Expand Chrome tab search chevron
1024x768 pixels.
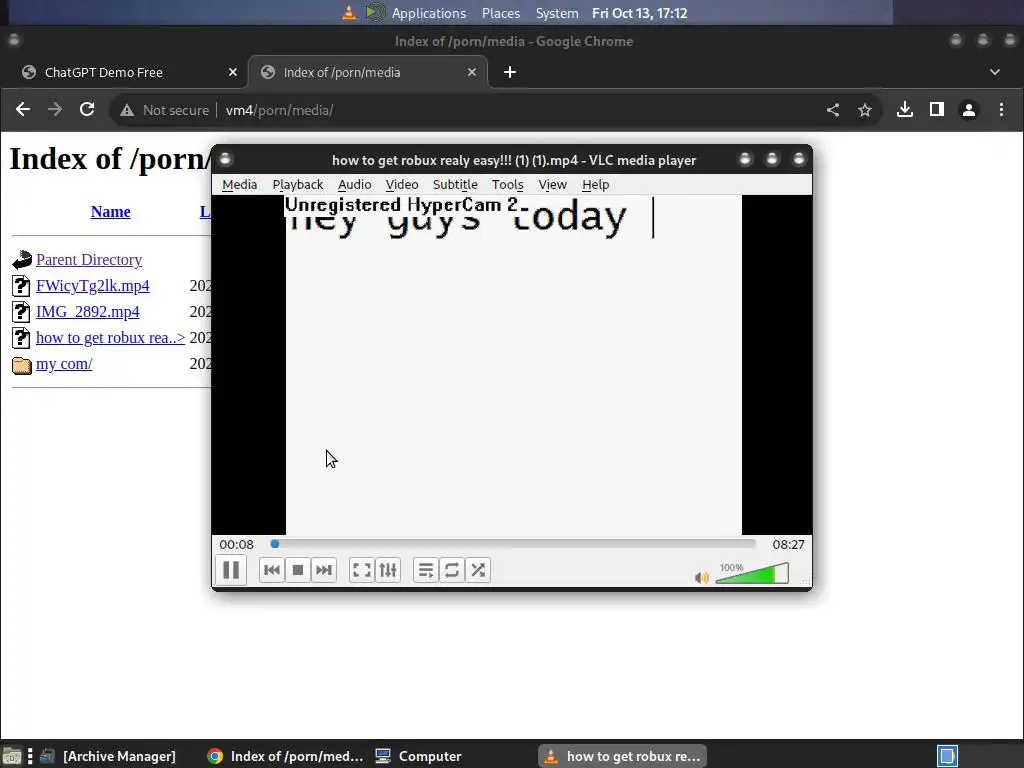tap(995, 72)
